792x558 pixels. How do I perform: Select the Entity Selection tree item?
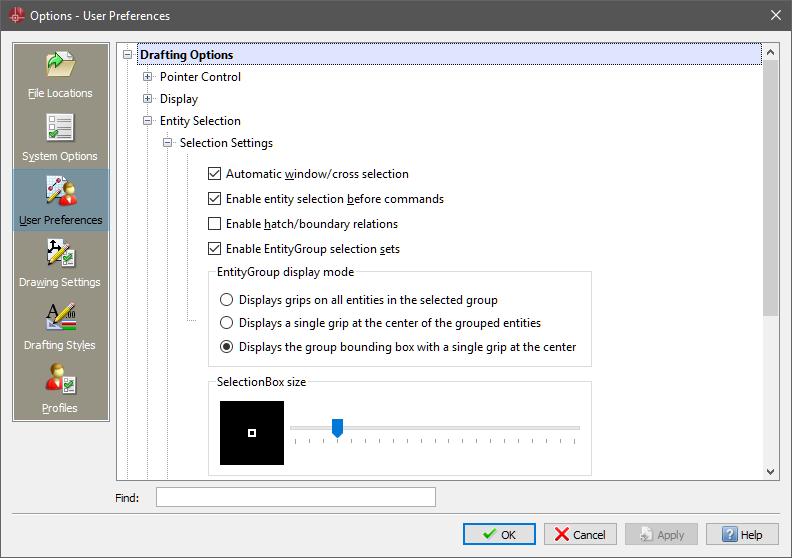point(200,121)
